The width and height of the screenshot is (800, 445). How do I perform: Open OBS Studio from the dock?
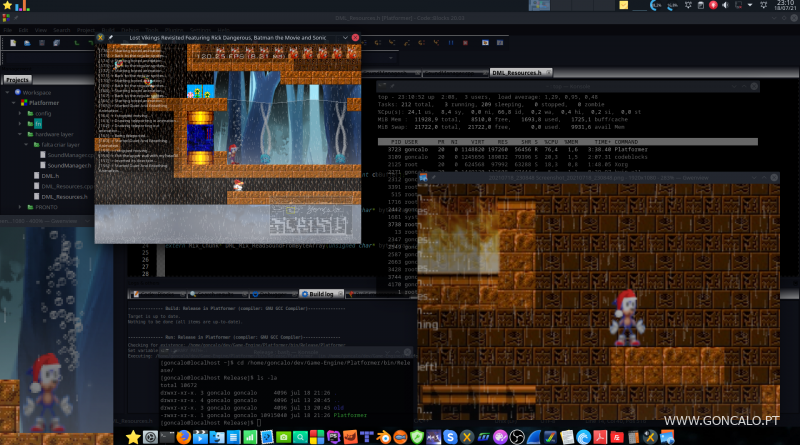518,437
